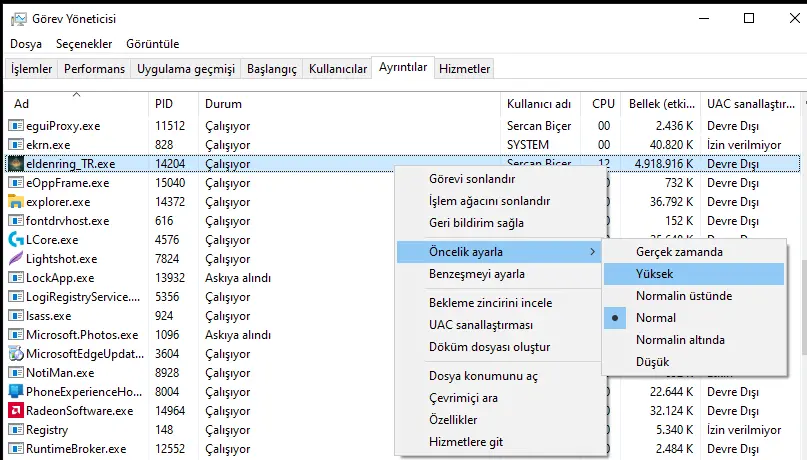Choose Çevrimiçi ara
The image size is (807, 460).
[499, 398]
